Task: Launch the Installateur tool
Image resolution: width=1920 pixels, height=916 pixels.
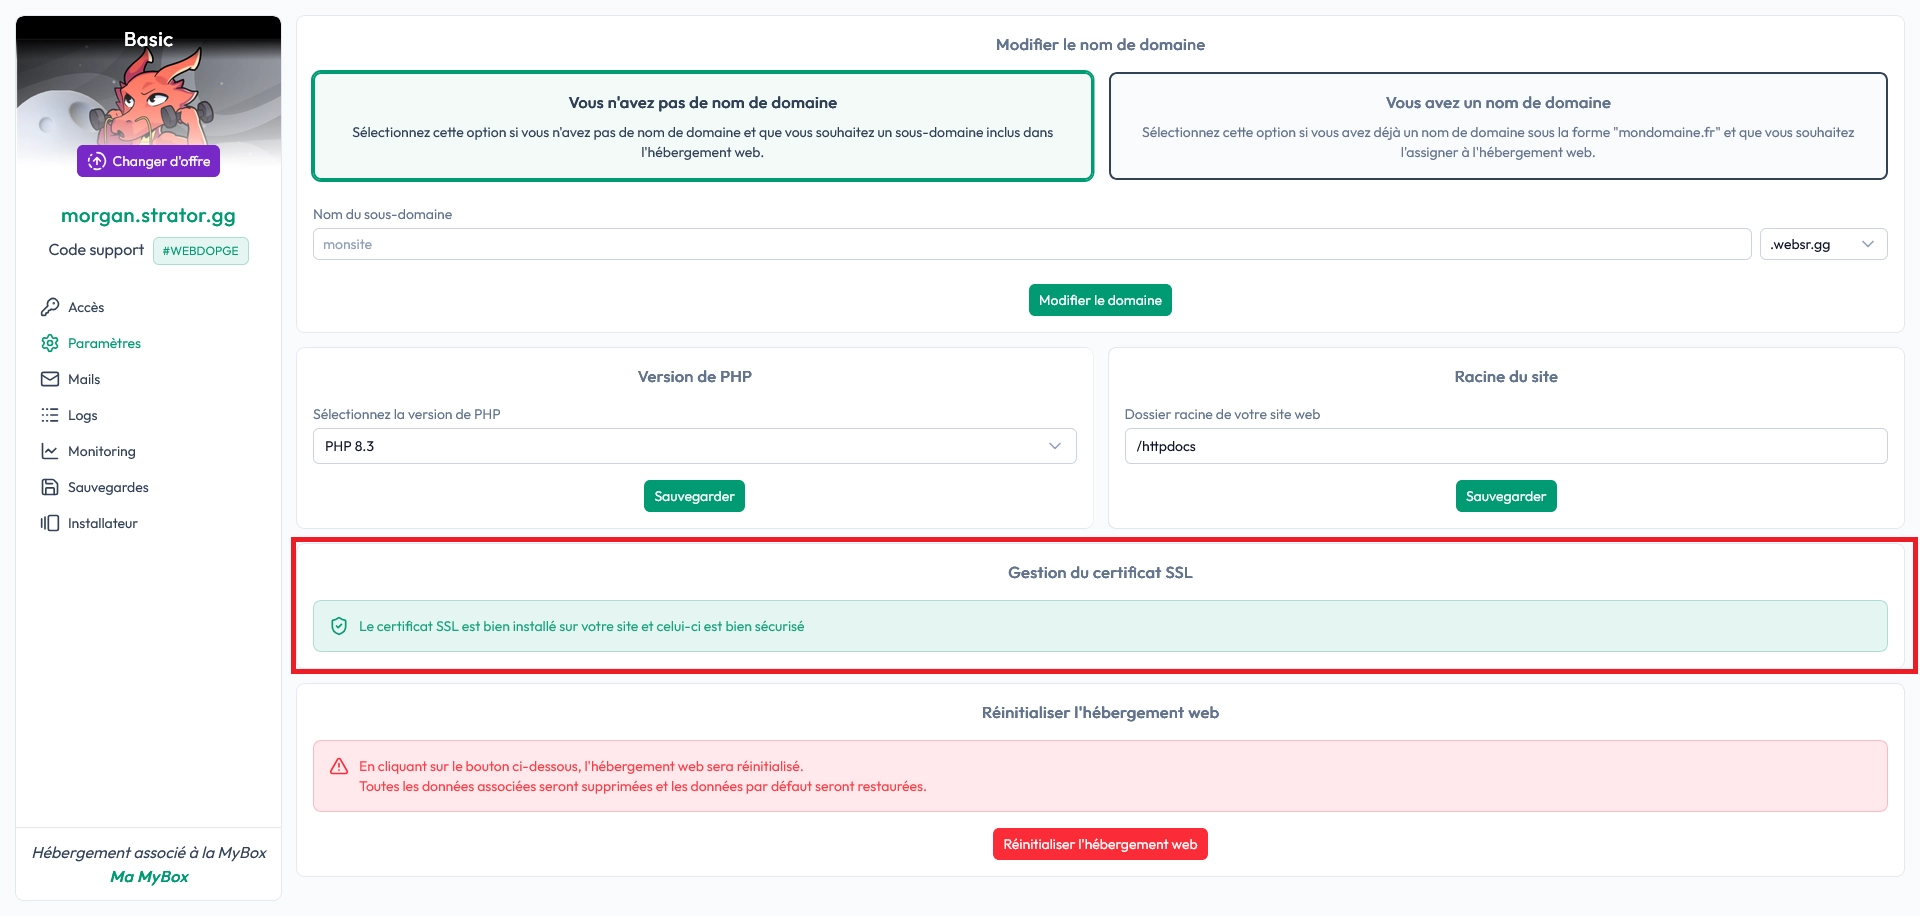Action: point(102,523)
